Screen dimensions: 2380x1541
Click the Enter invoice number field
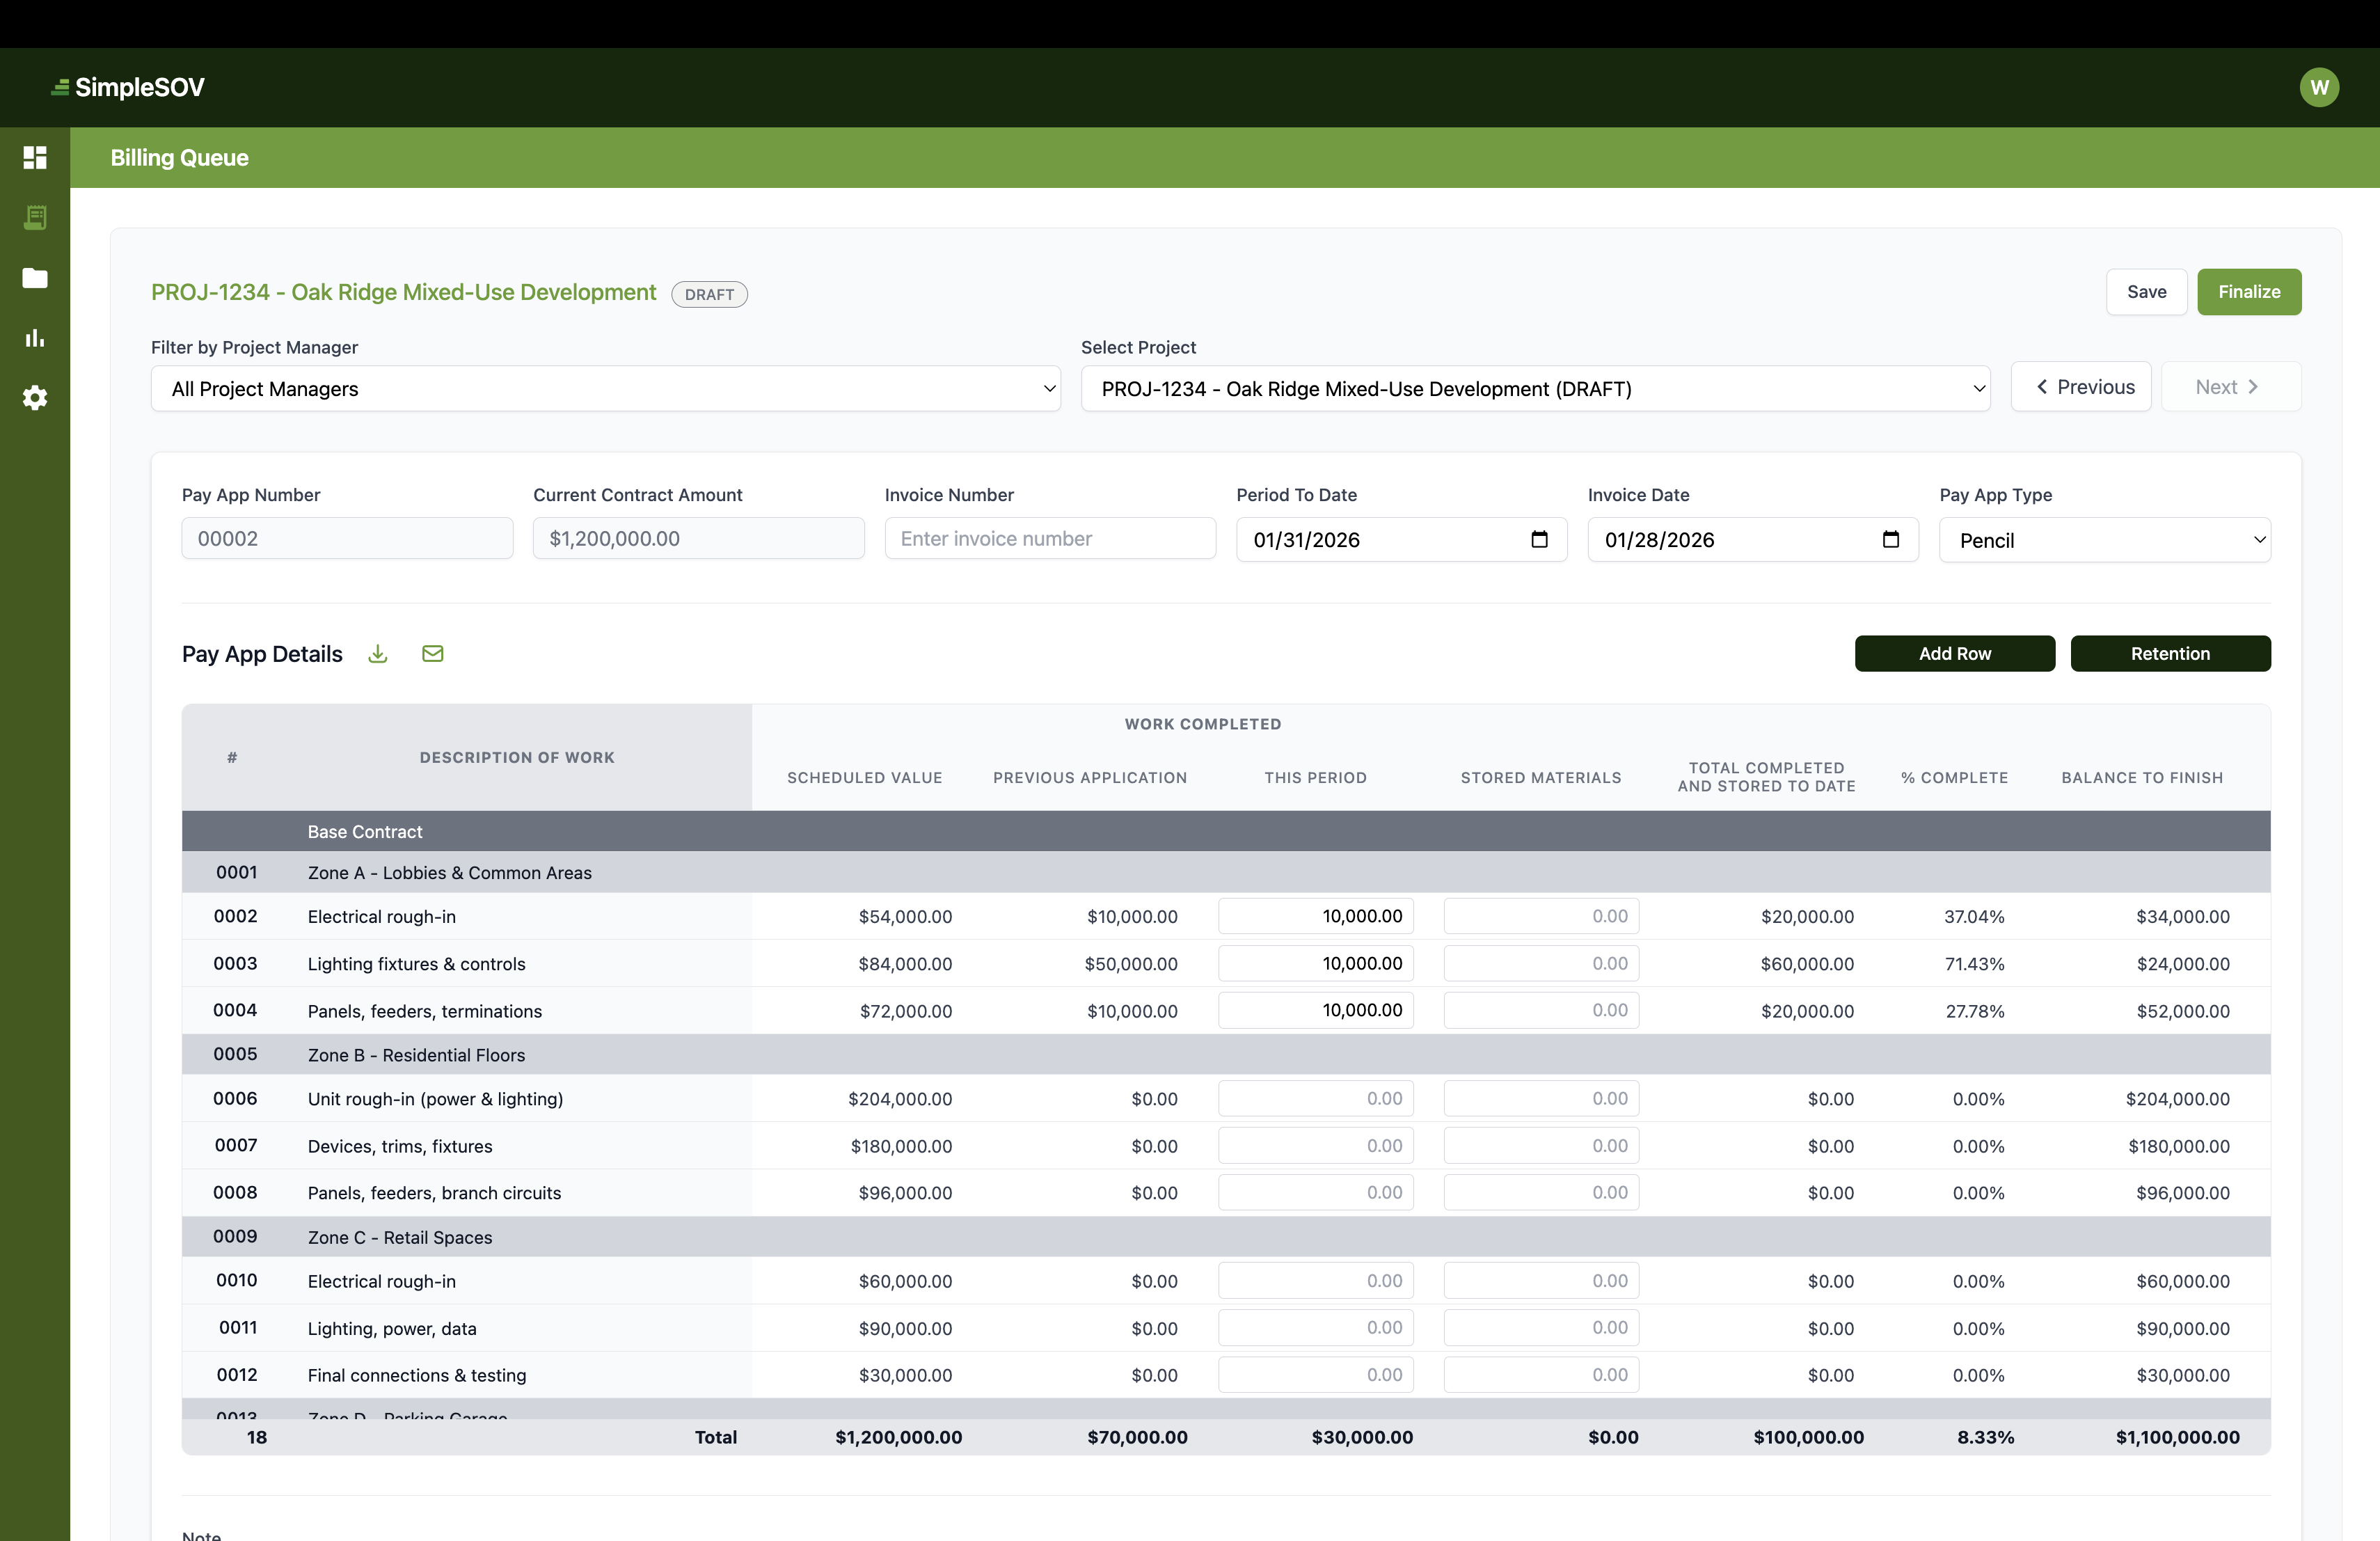point(1050,538)
